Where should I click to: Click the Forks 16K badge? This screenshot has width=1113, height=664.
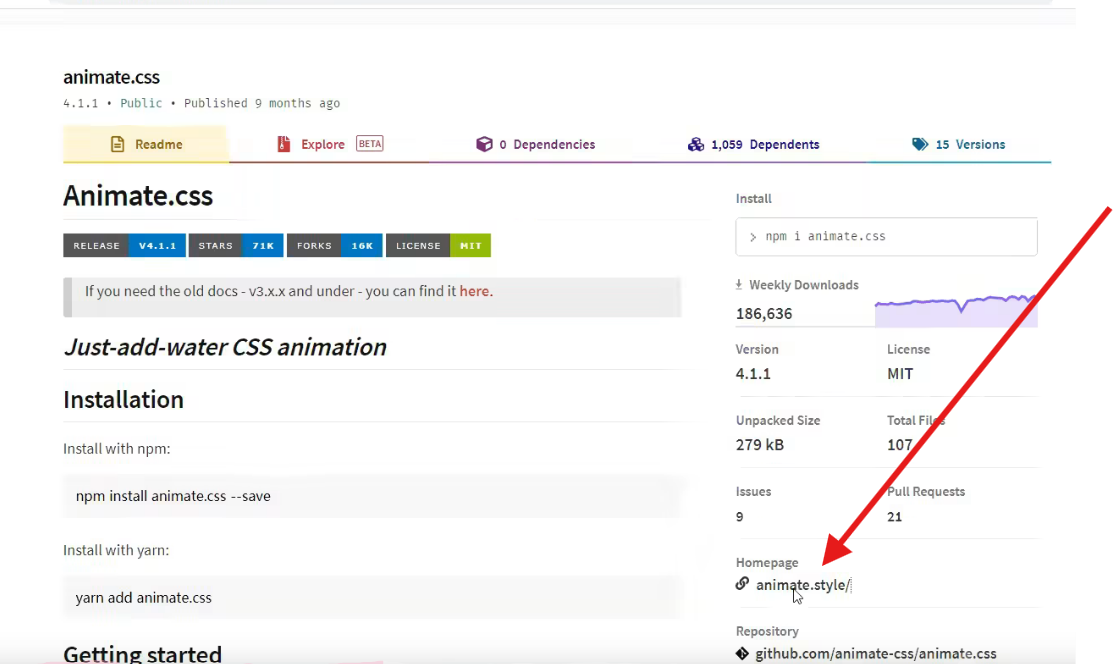(334, 246)
